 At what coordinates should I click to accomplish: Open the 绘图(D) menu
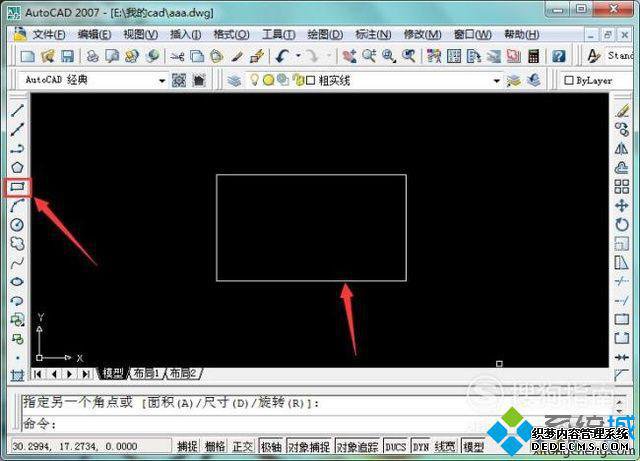[x=325, y=34]
